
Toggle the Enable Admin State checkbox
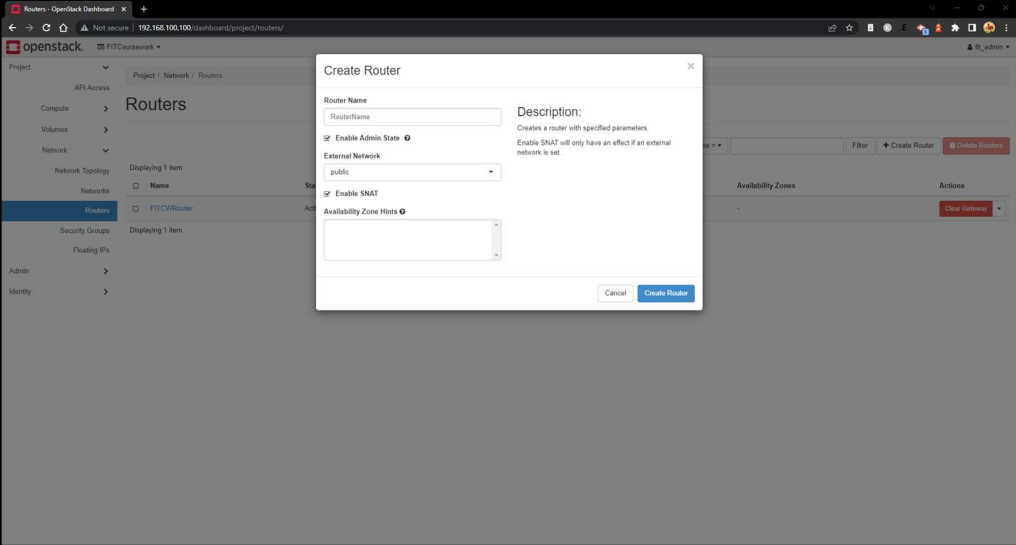(327, 138)
